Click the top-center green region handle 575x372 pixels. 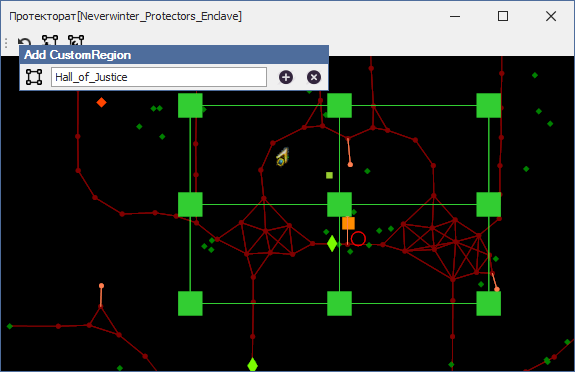340,106
